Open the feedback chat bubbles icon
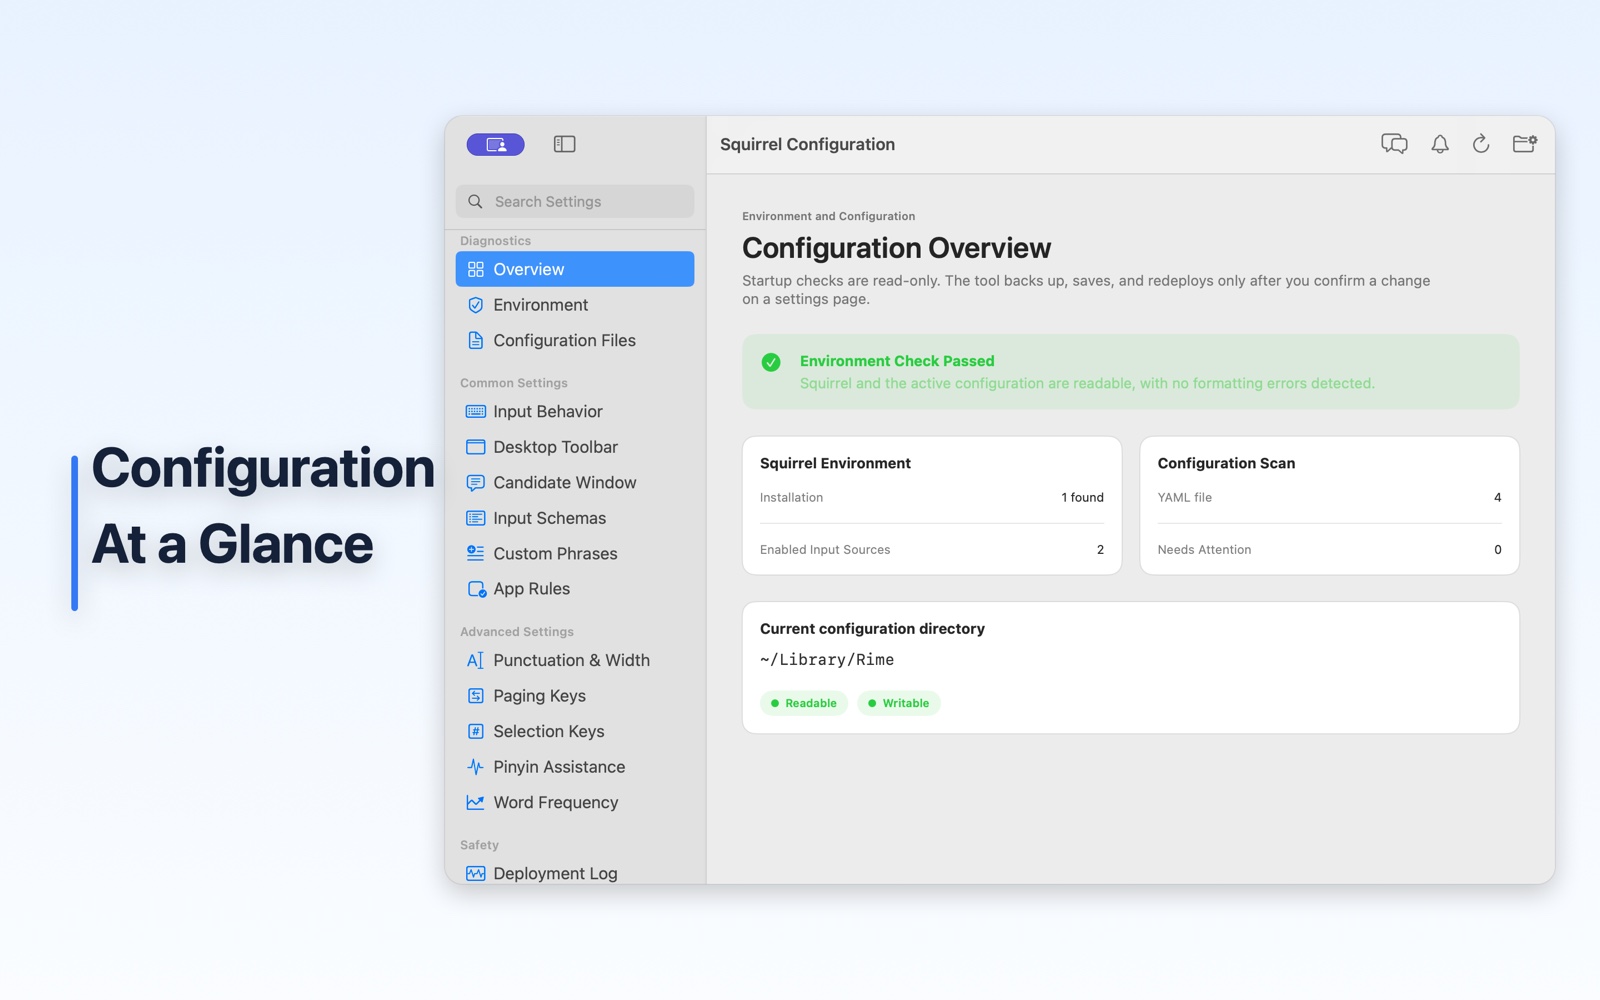Viewport: 1600px width, 1000px height. (x=1394, y=144)
